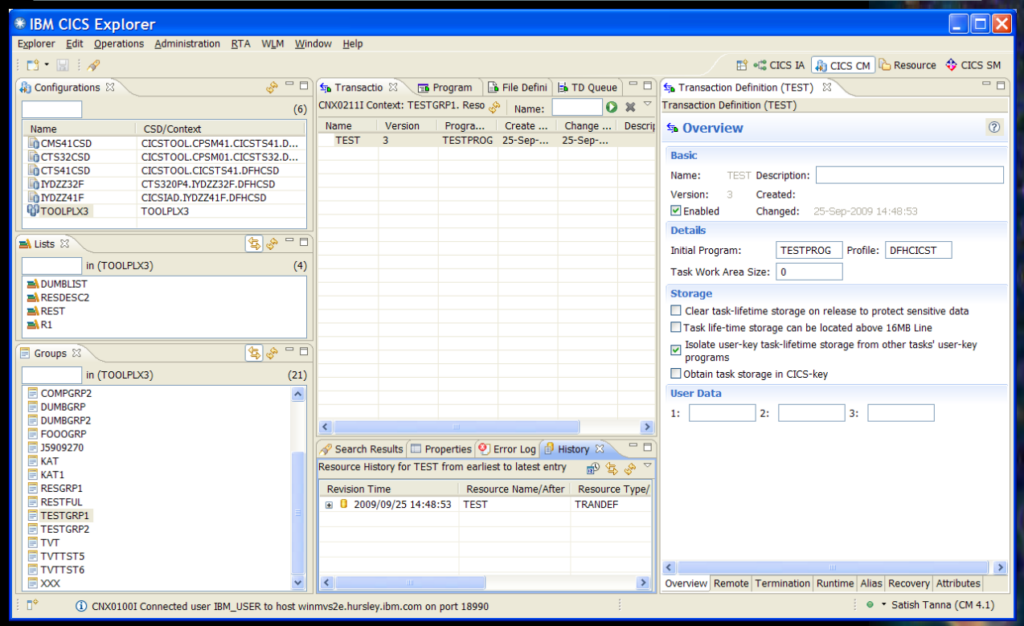Viewport: 1024px width, 626px height.
Task: Close the Configurations view tab
Action: tap(110, 87)
